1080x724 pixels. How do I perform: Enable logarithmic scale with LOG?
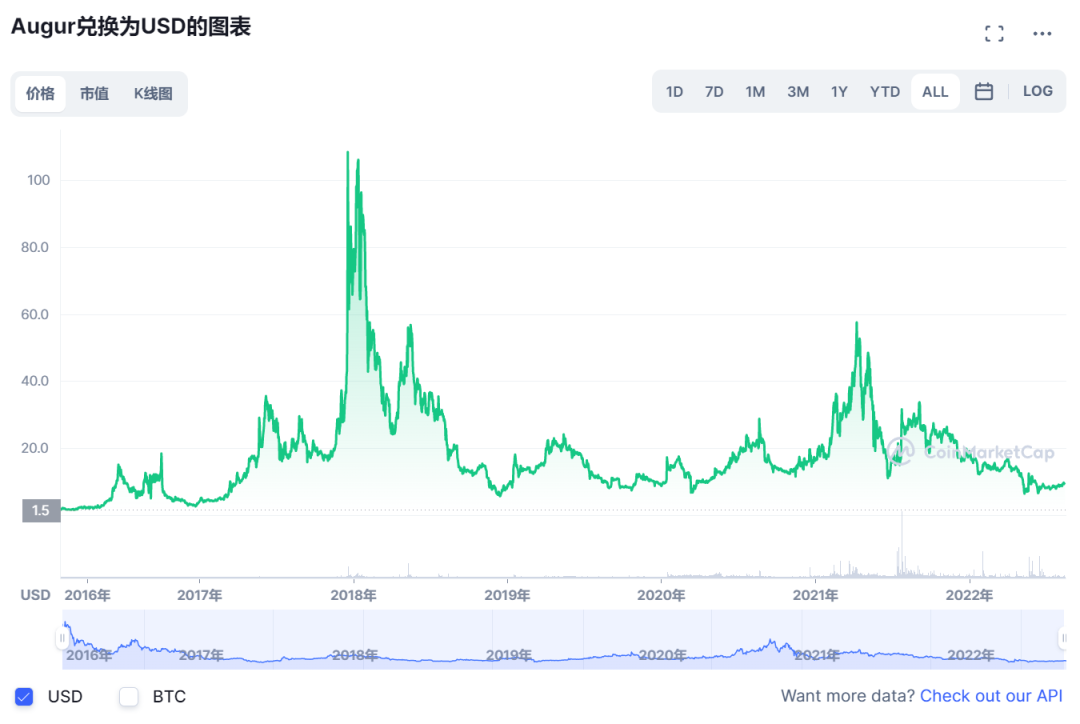click(x=1038, y=90)
